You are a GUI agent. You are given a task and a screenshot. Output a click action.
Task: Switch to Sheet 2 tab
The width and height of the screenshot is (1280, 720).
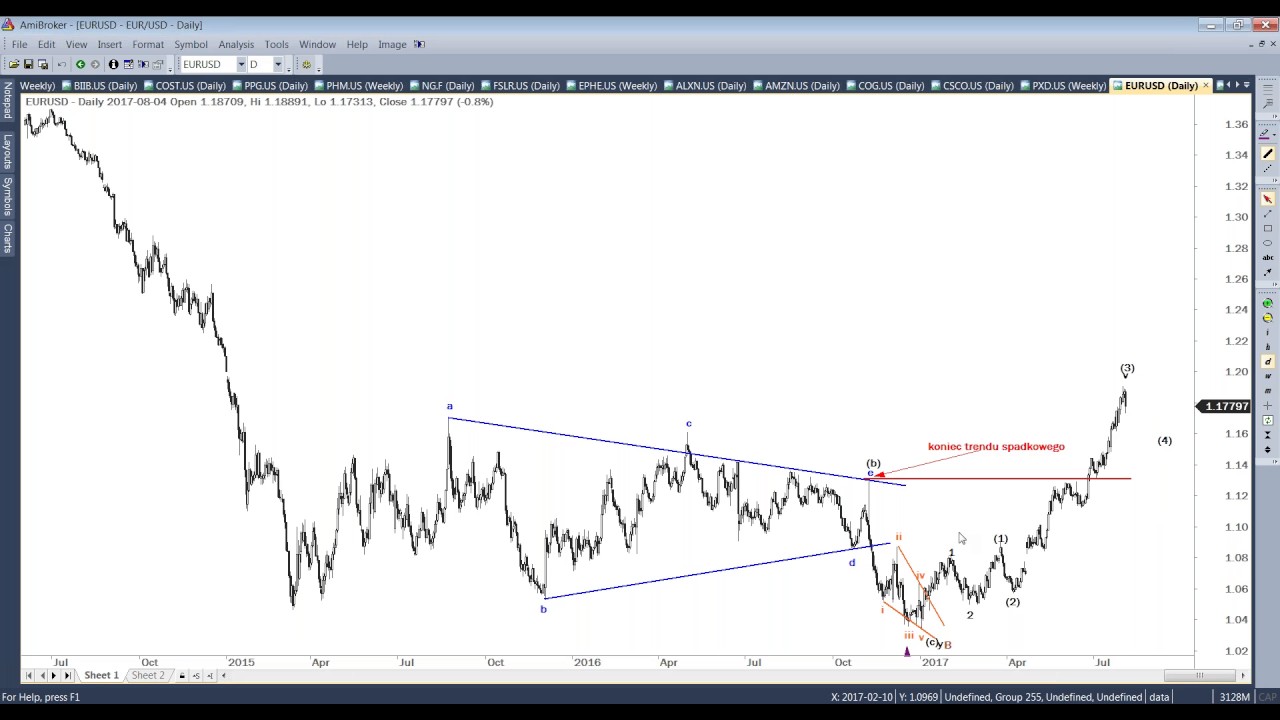pos(148,675)
